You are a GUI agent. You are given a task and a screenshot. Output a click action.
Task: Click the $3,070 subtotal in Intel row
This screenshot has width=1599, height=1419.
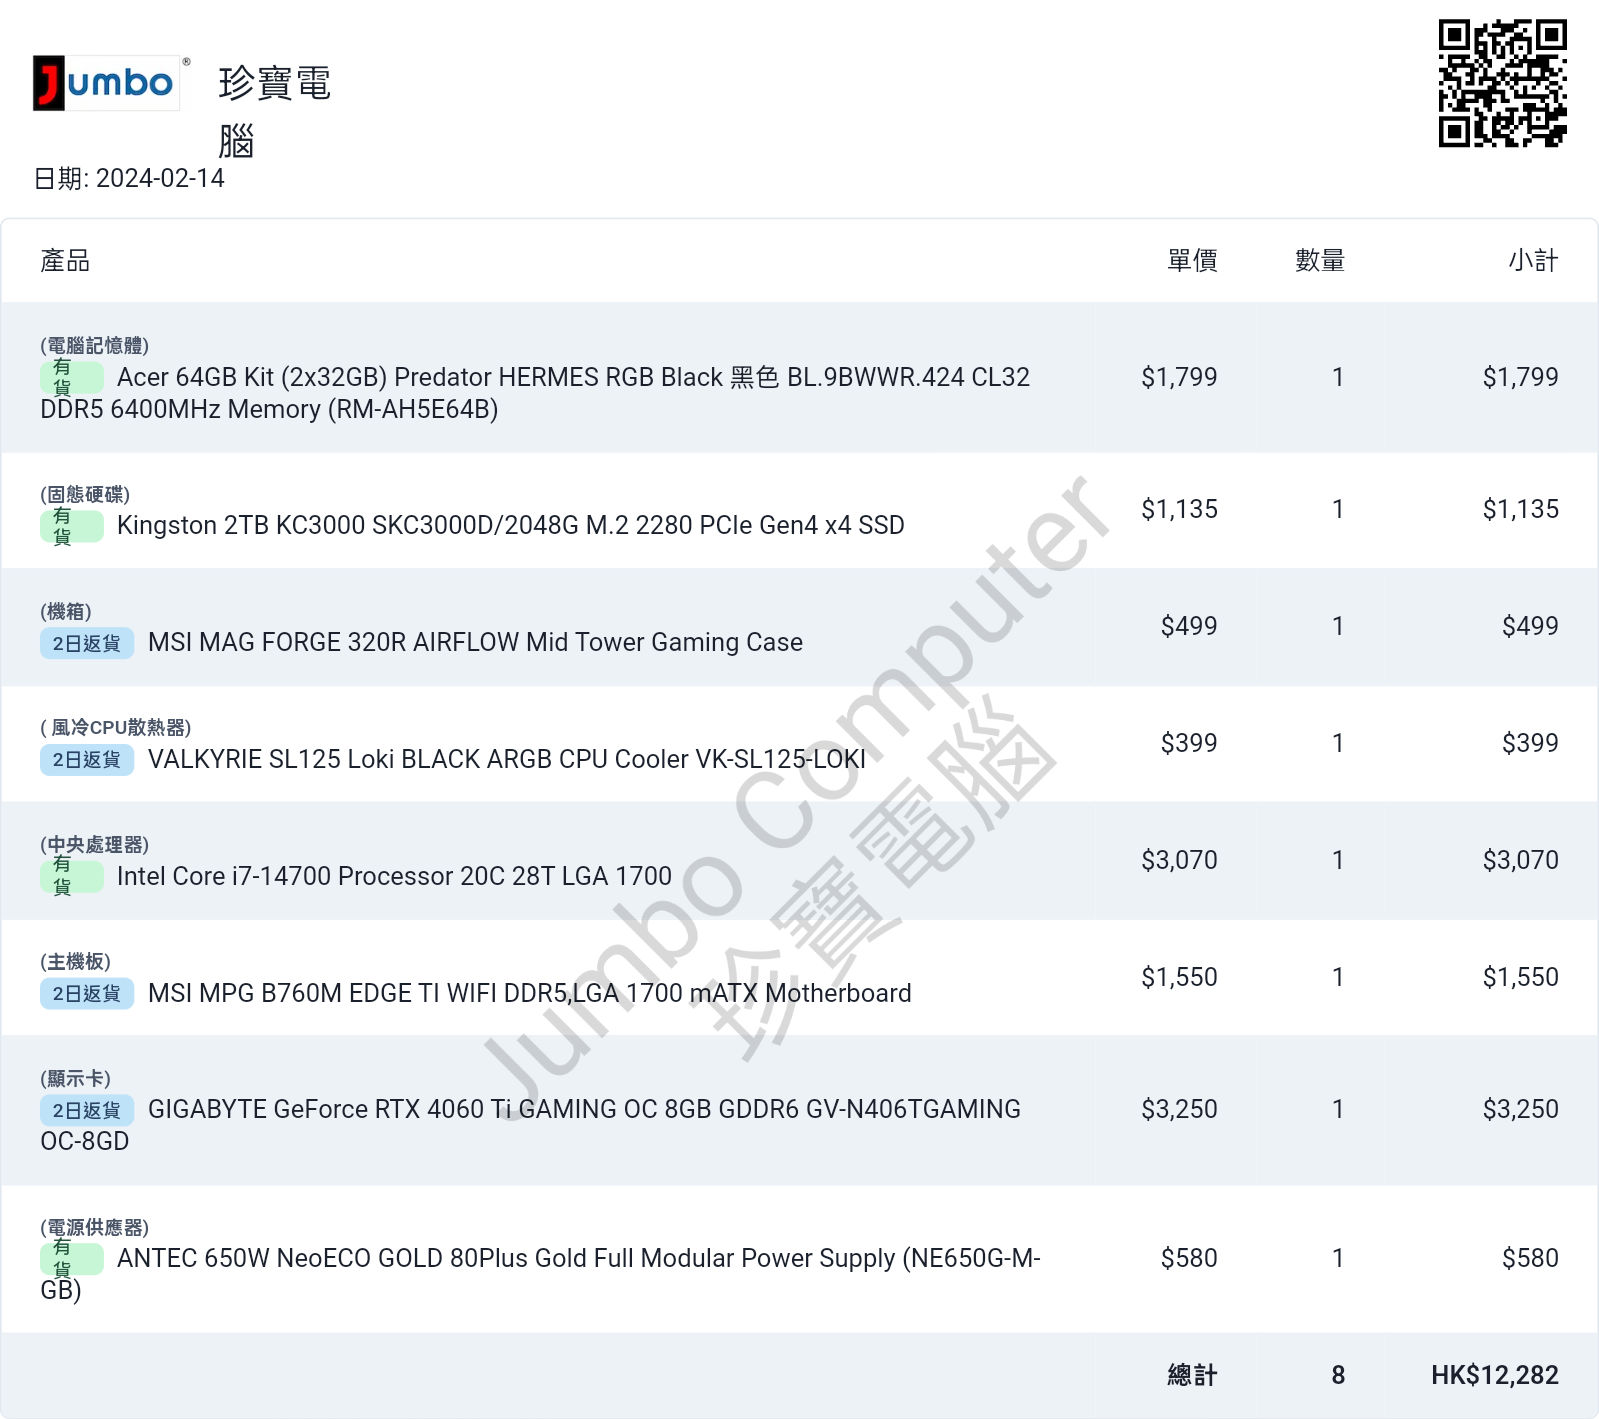pos(1520,860)
